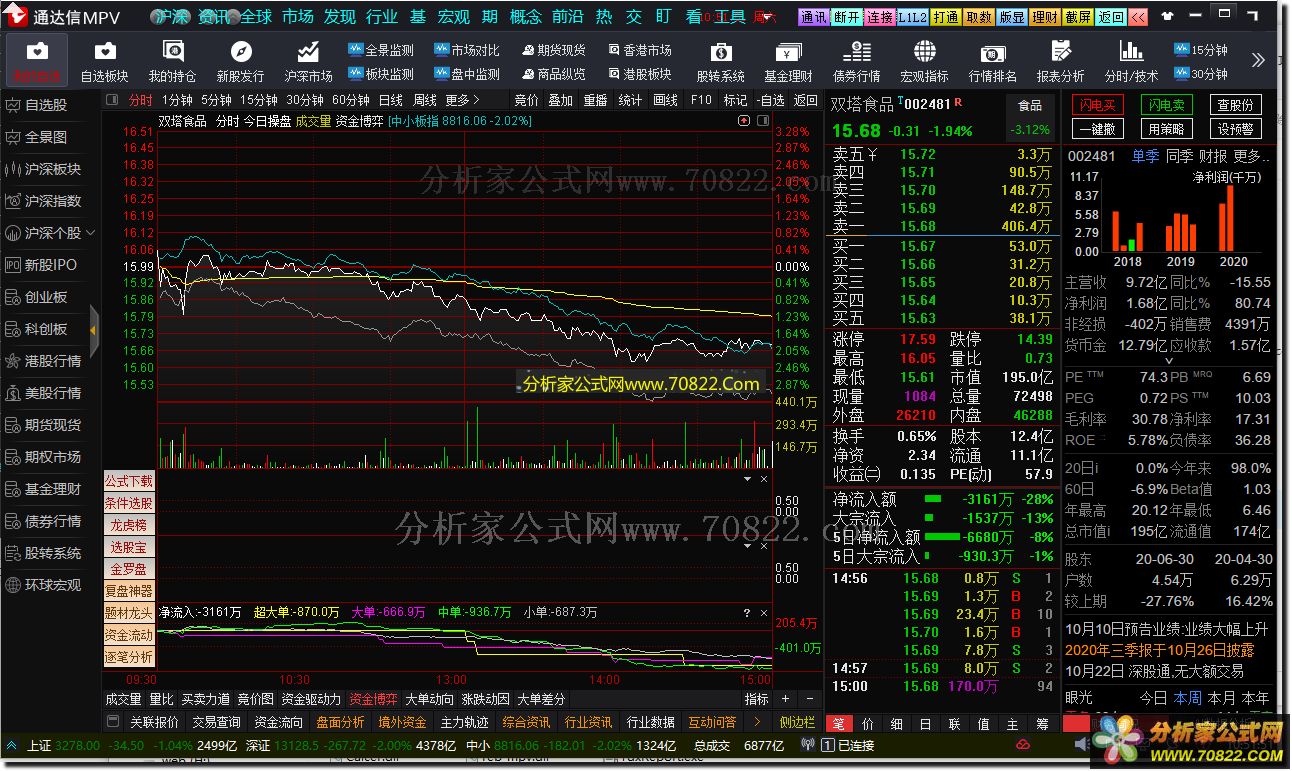Open 宏观指标 globe icon
This screenshot has width=1292, height=771.
click(x=925, y=60)
